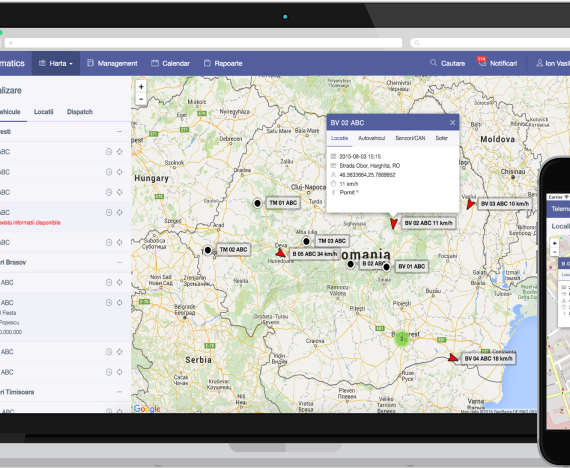Open the Management section
The width and height of the screenshot is (570, 468).
pos(112,63)
